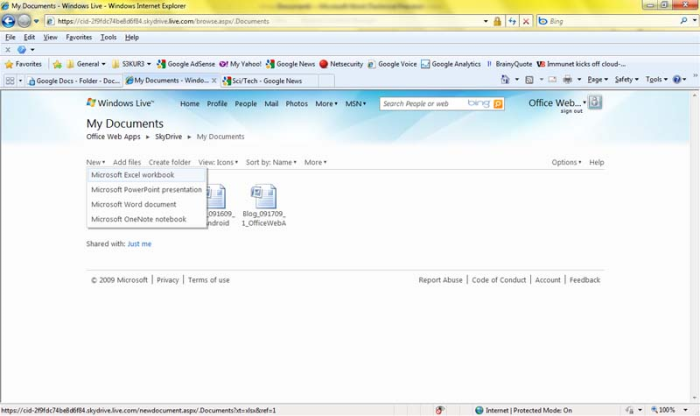Choose Microsoft Excel workbook

[x=147, y=175]
